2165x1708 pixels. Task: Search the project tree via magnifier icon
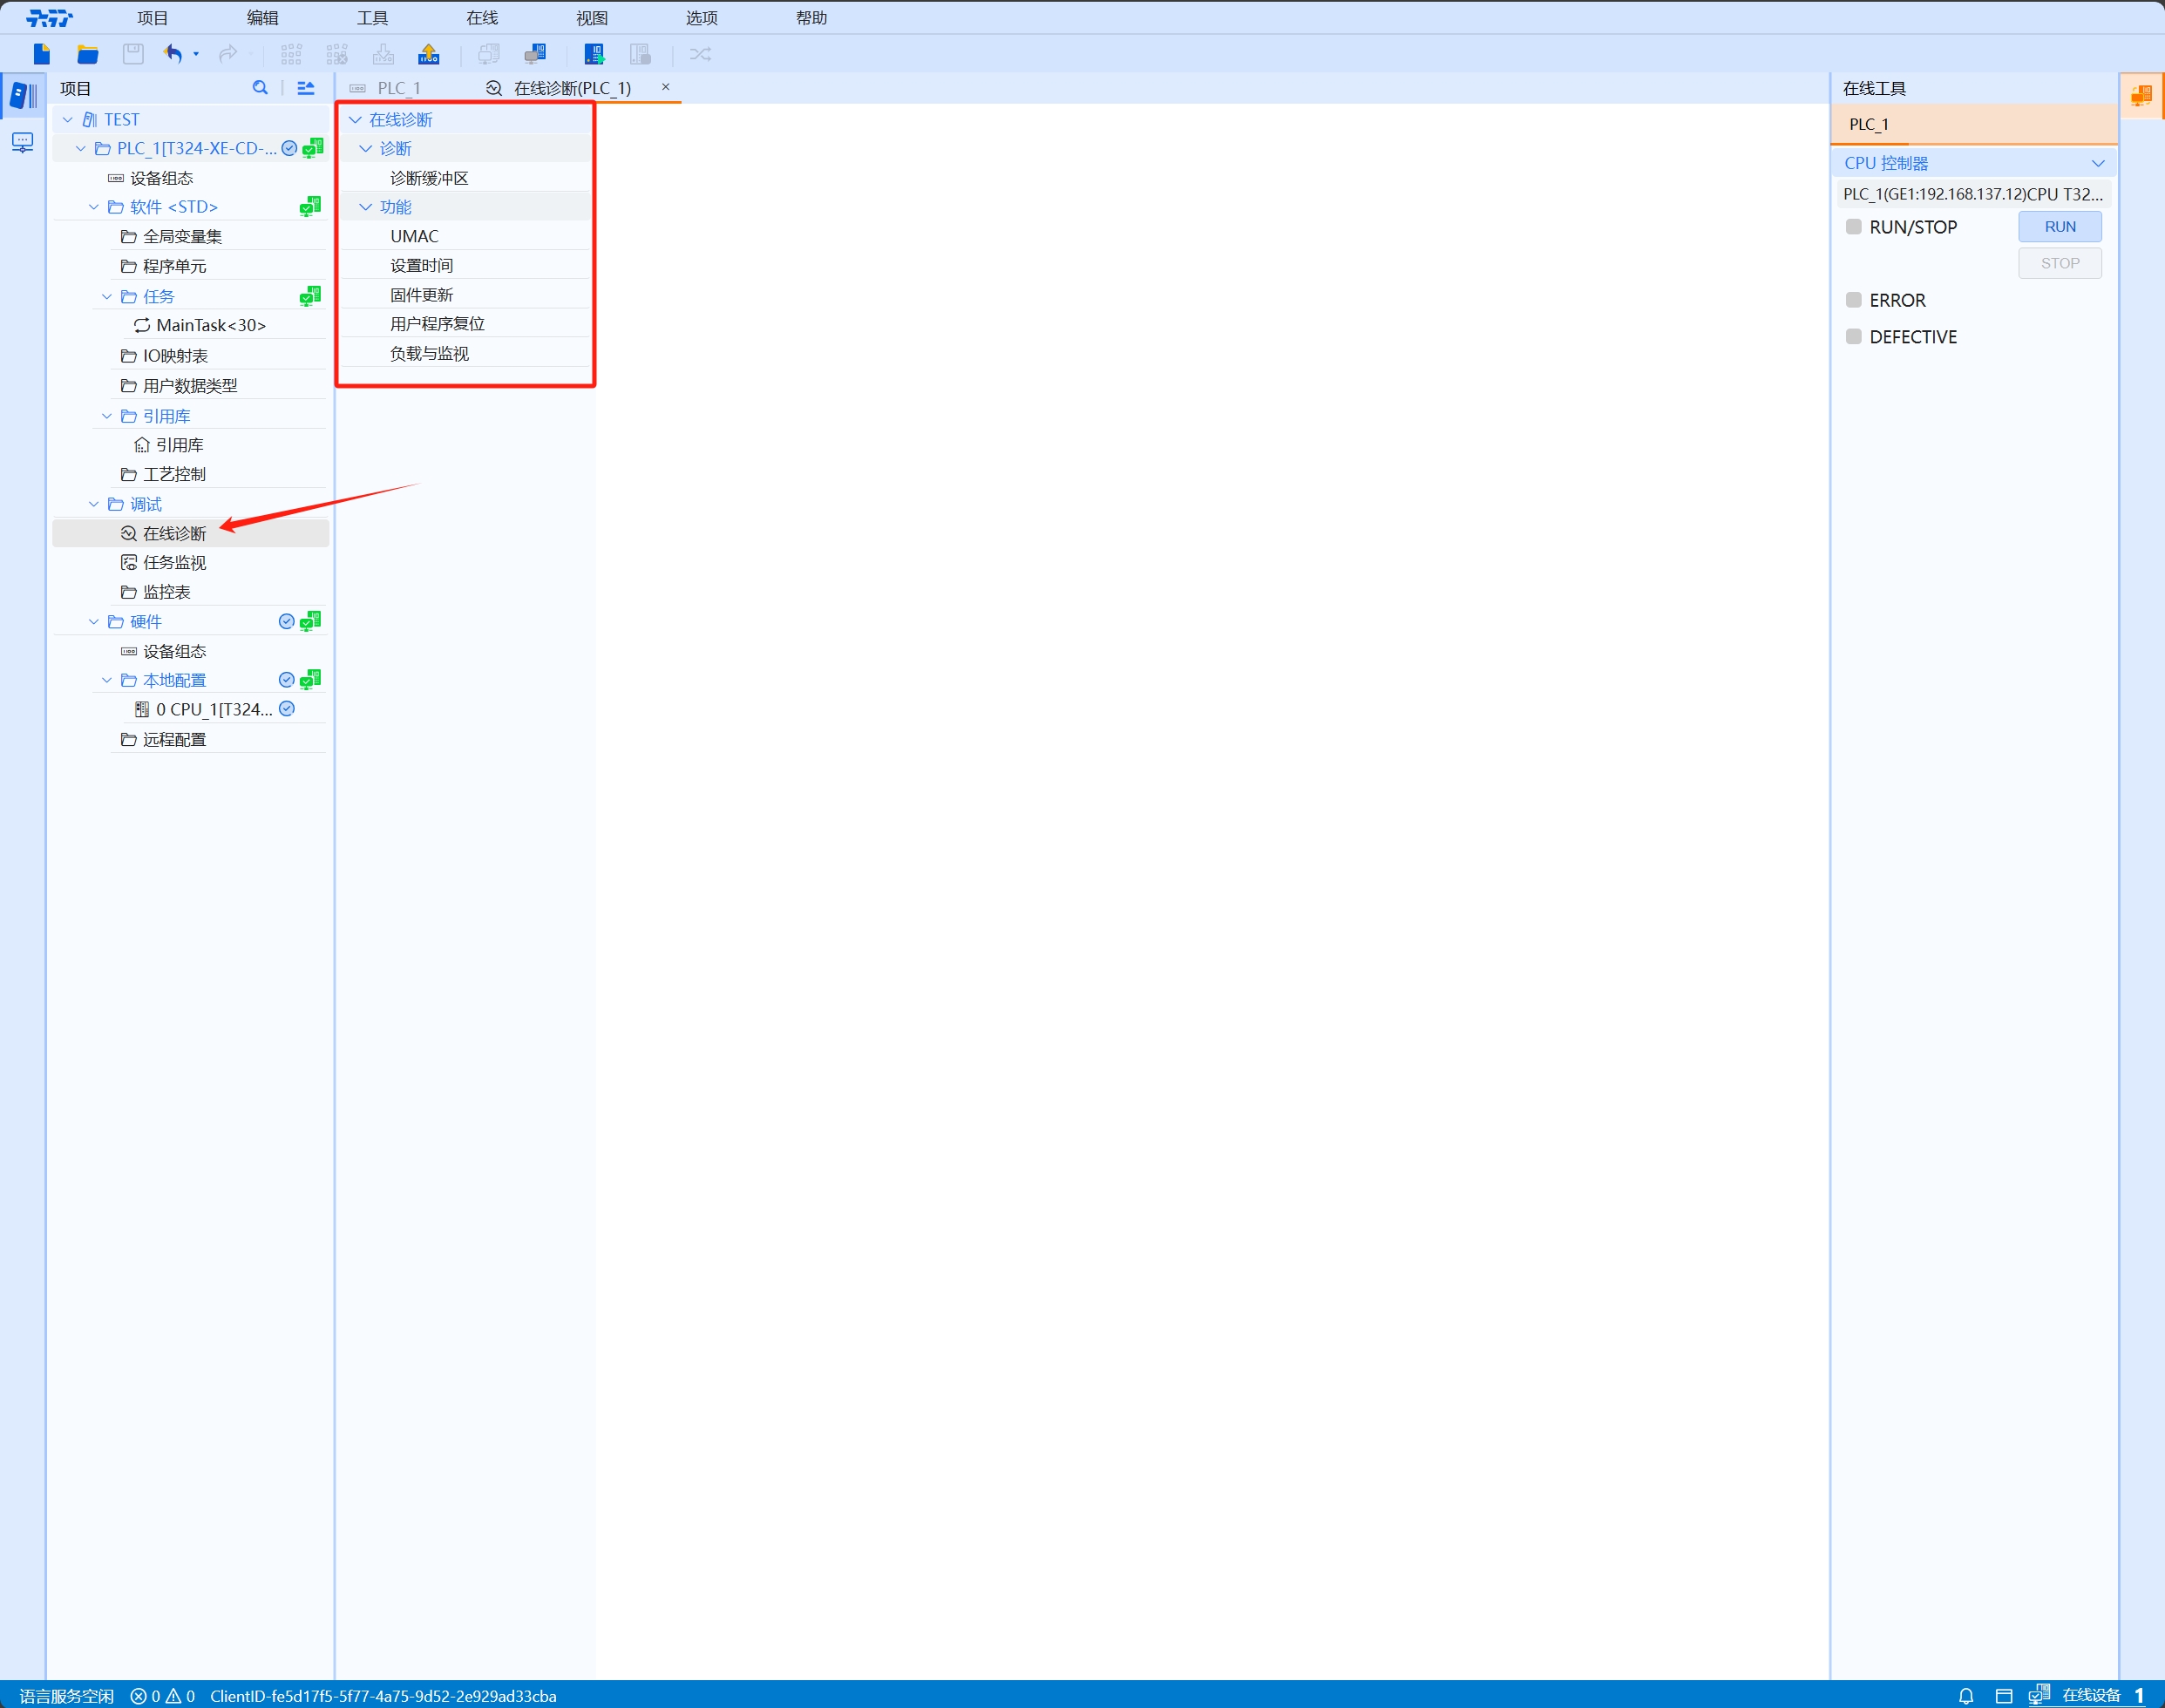coord(260,88)
